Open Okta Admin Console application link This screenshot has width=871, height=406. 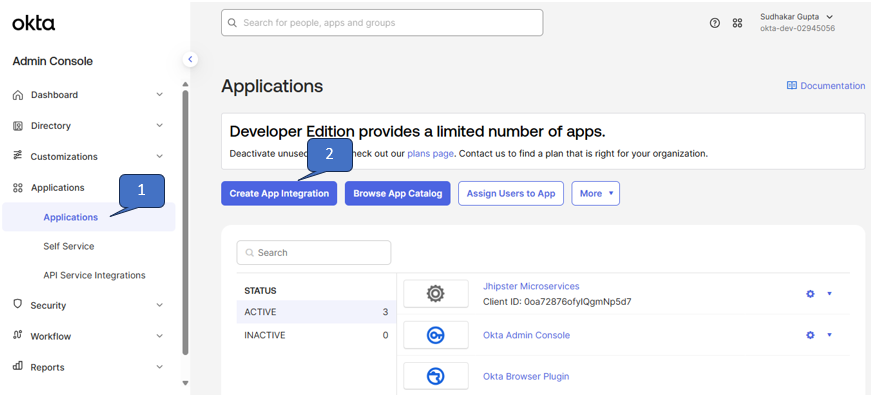527,335
